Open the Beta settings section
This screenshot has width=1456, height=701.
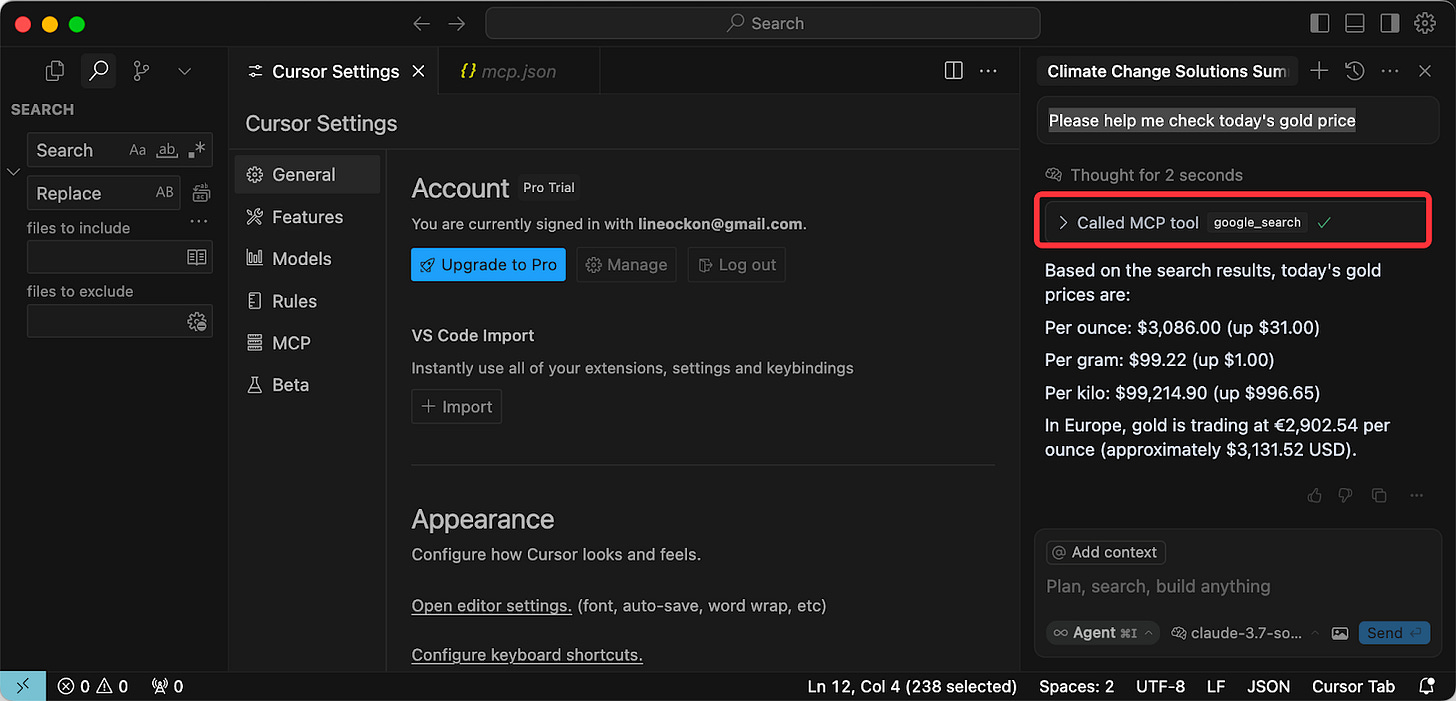pos(307,385)
